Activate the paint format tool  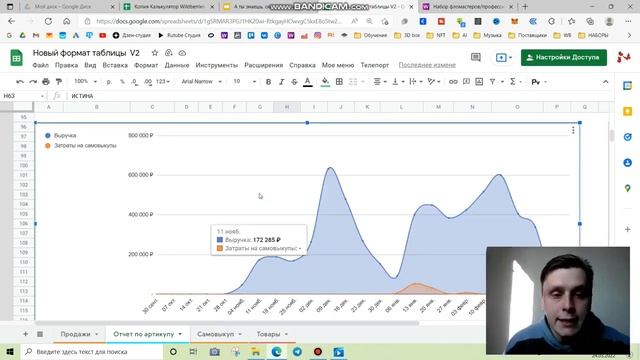(59, 82)
